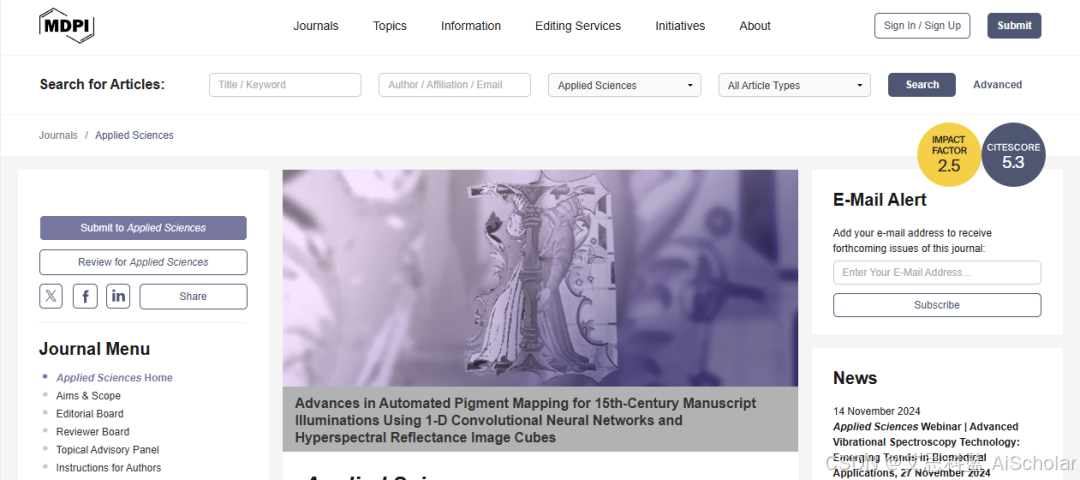This screenshot has width=1080, height=480.
Task: Click the Search button
Action: pos(922,85)
